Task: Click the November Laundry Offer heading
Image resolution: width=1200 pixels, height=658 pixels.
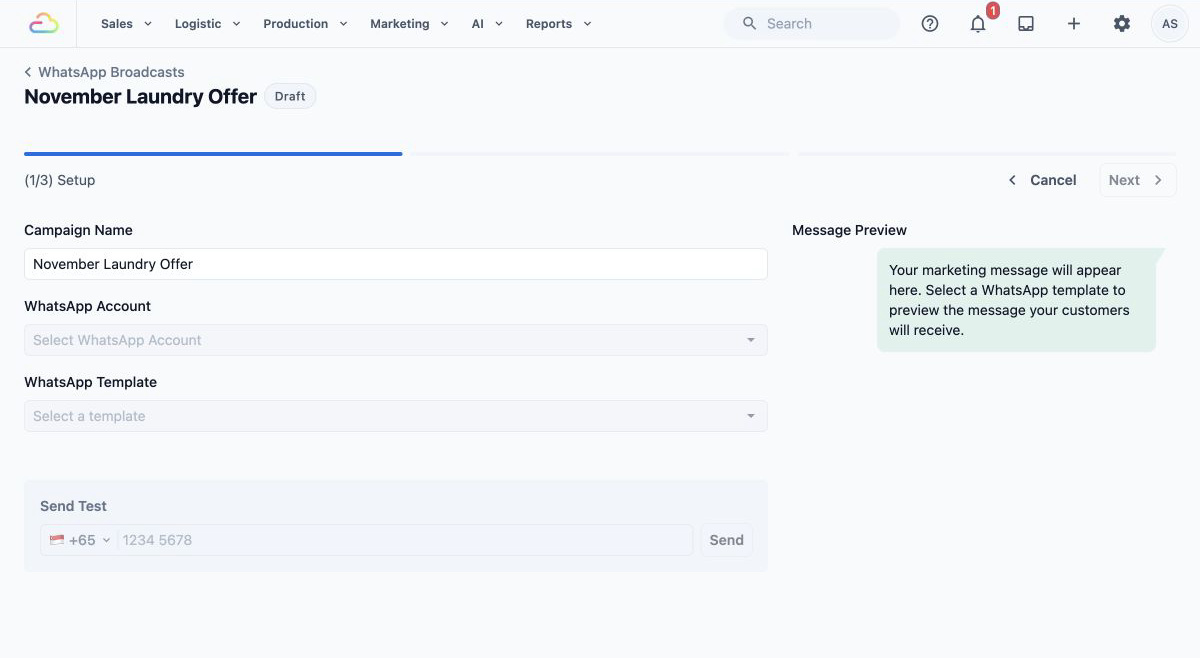Action: click(140, 97)
